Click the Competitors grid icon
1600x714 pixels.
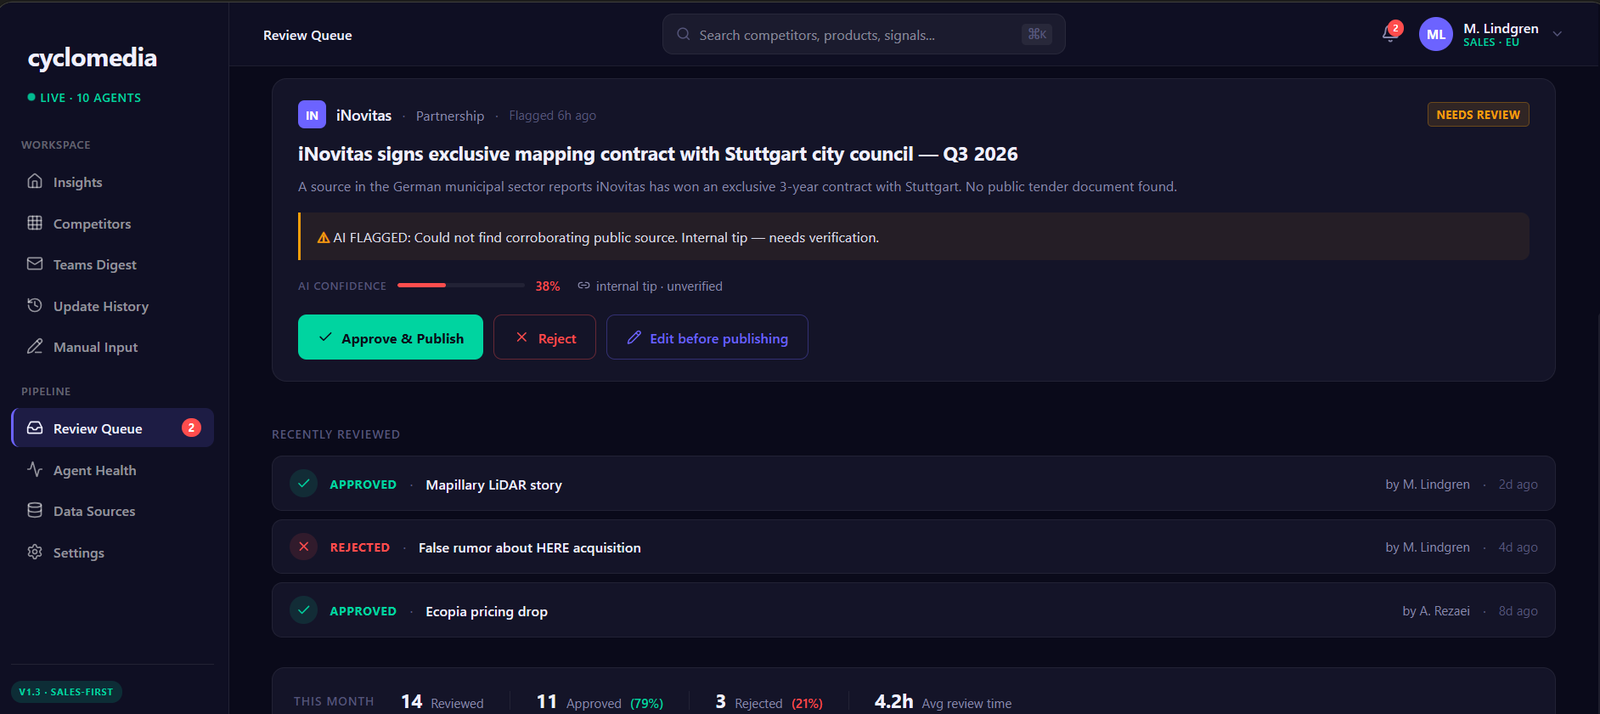(x=35, y=223)
